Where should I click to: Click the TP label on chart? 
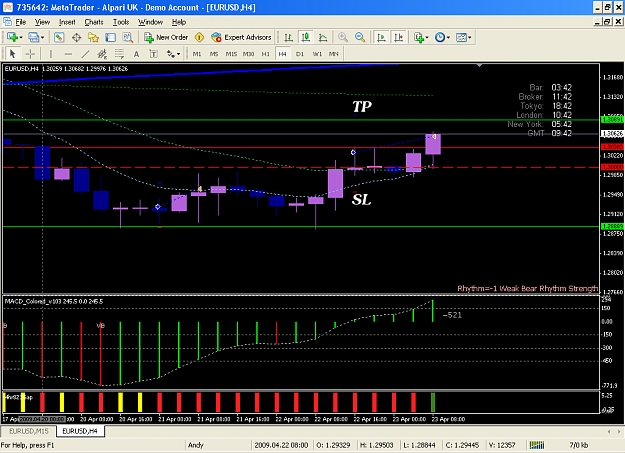(362, 106)
